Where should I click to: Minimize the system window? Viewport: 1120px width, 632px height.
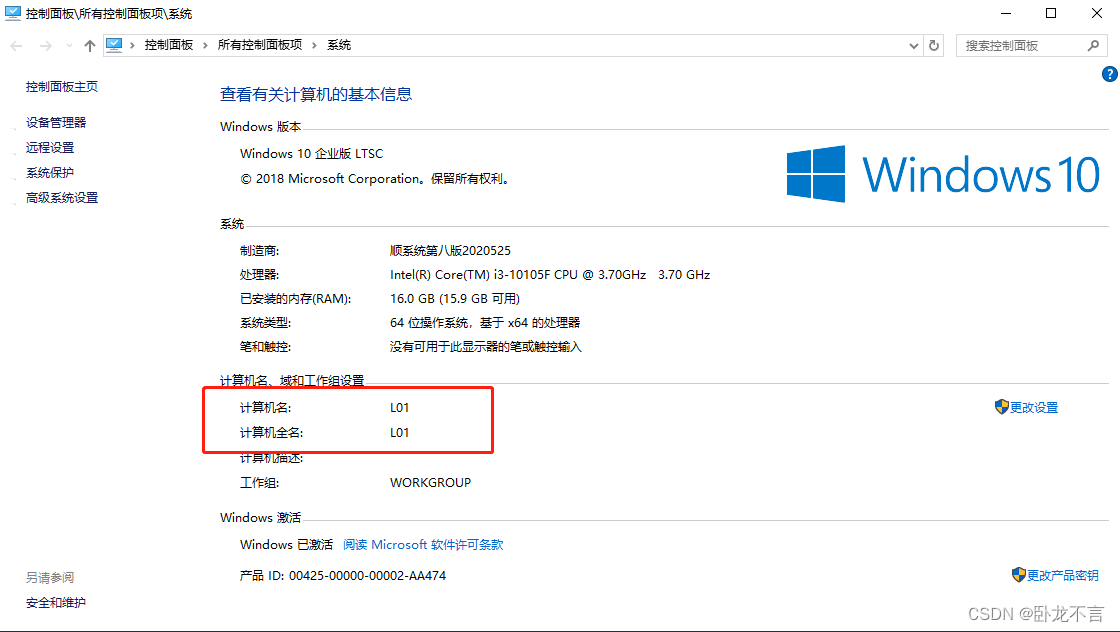pyautogui.click(x=1006, y=13)
